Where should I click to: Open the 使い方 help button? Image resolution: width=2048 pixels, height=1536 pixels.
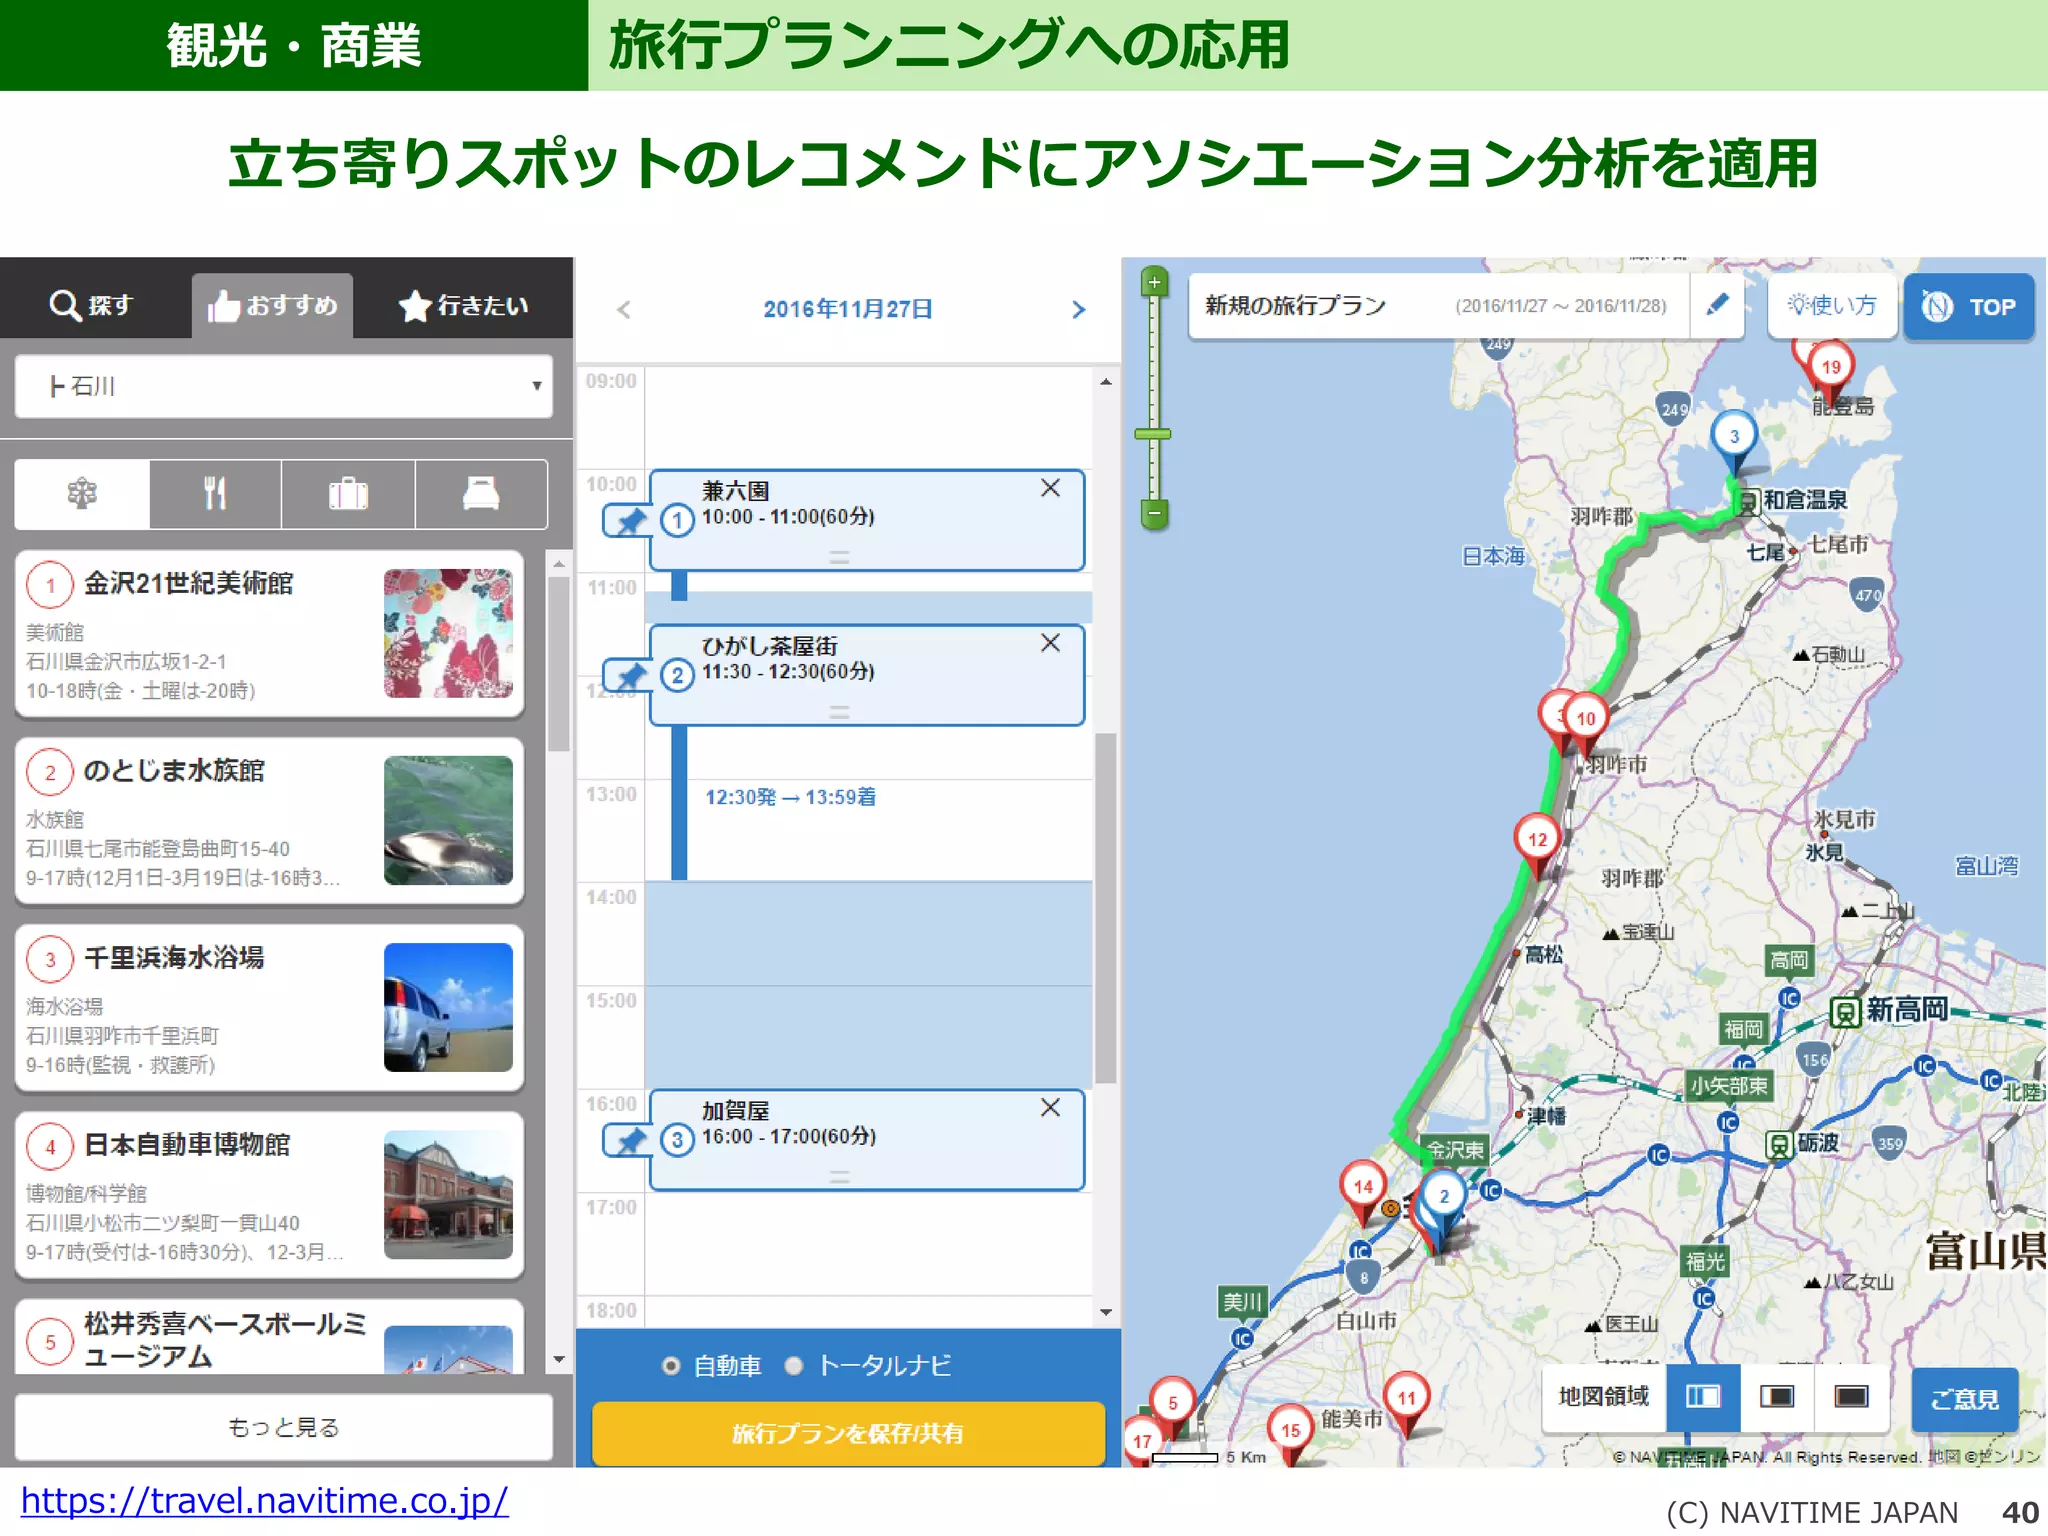(1832, 305)
